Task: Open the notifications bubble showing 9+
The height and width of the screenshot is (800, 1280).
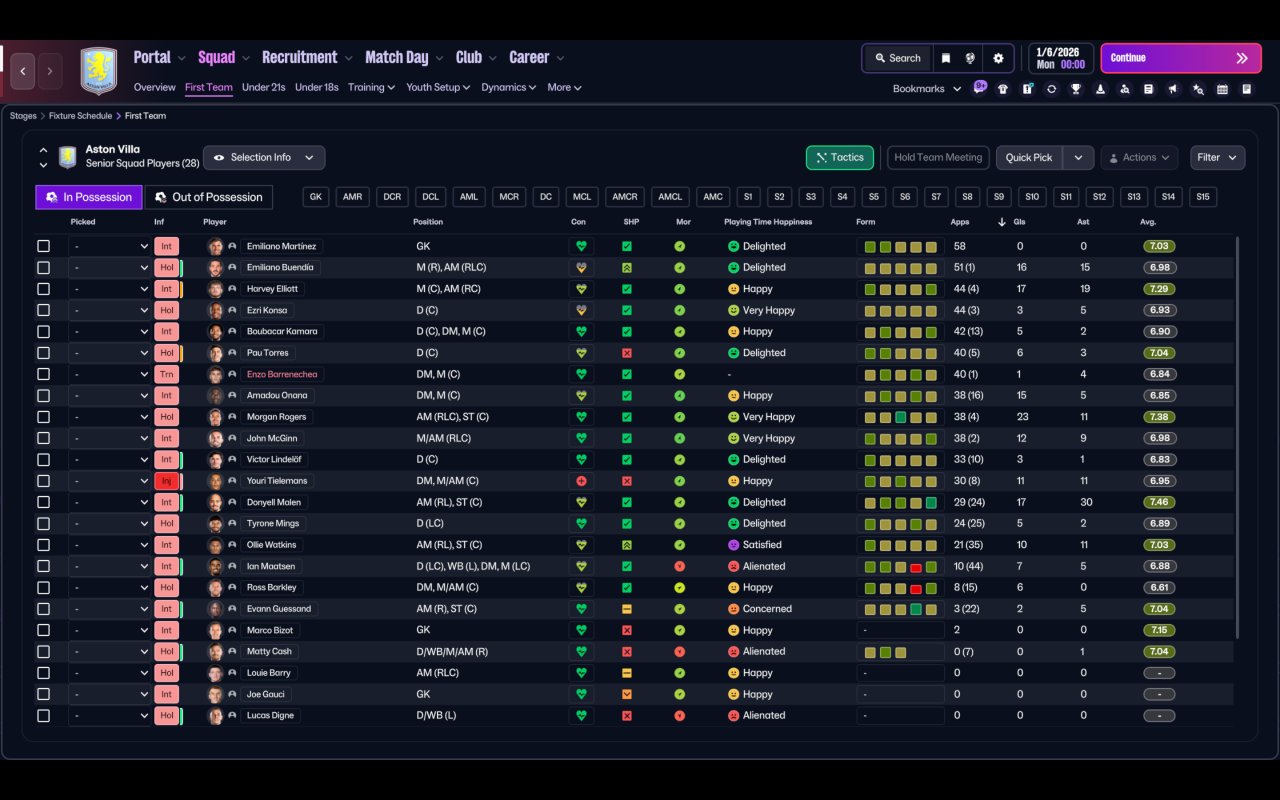Action: pyautogui.click(x=980, y=87)
